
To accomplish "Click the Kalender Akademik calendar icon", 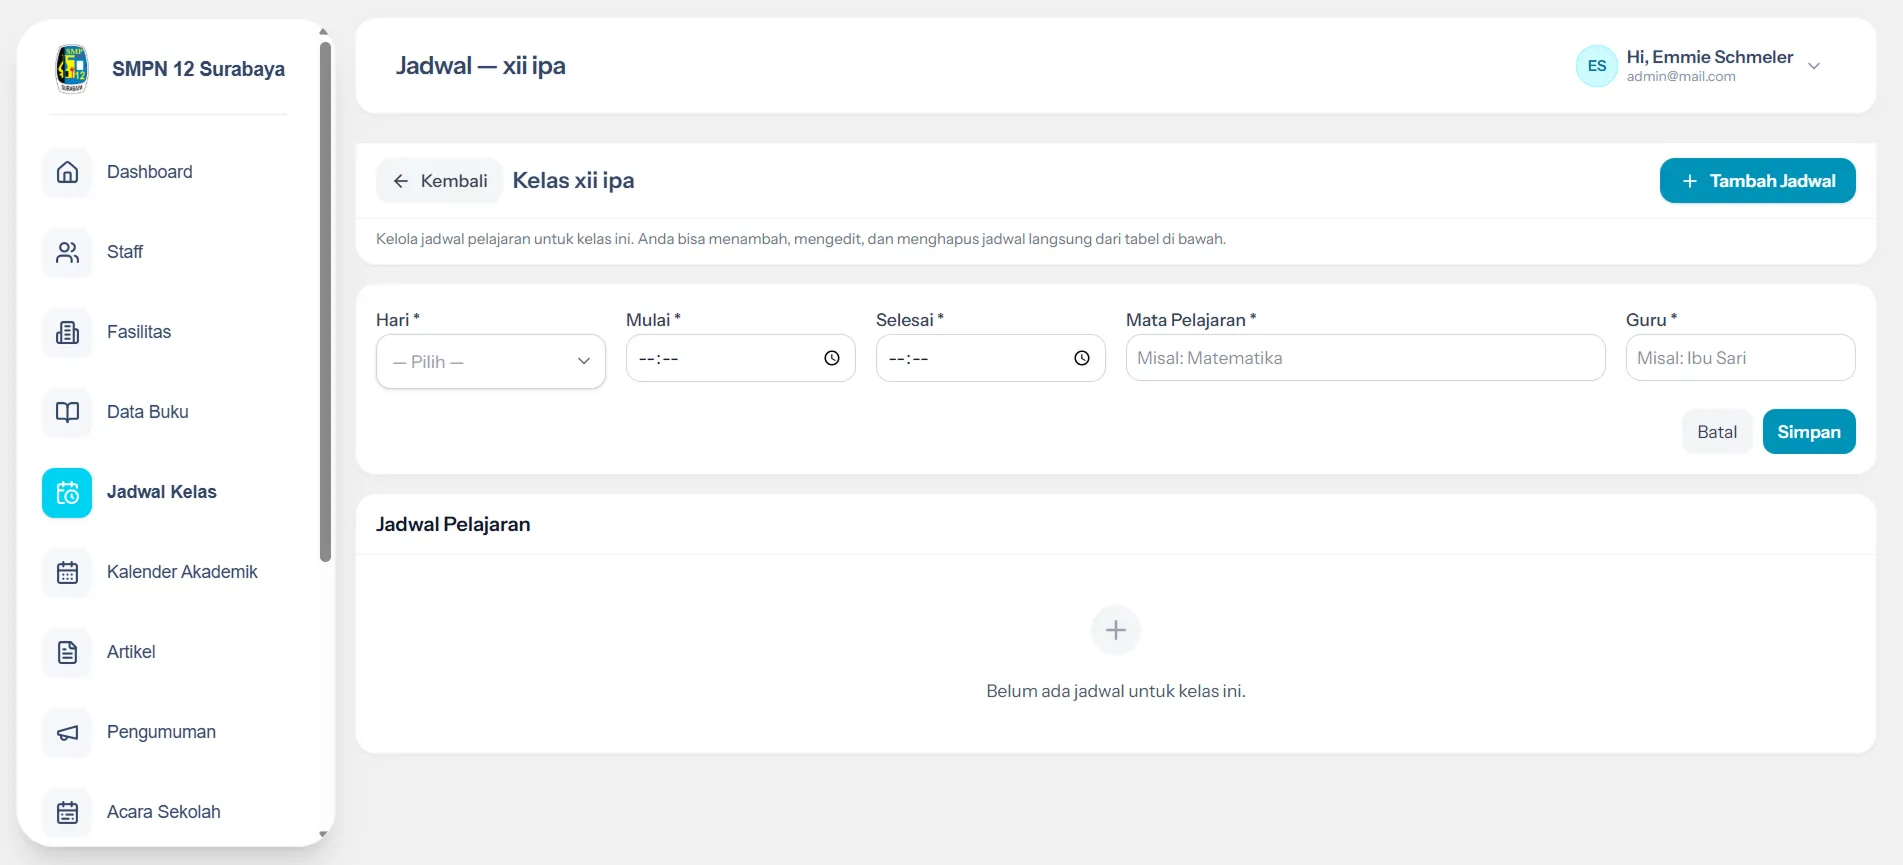I will pos(67,572).
